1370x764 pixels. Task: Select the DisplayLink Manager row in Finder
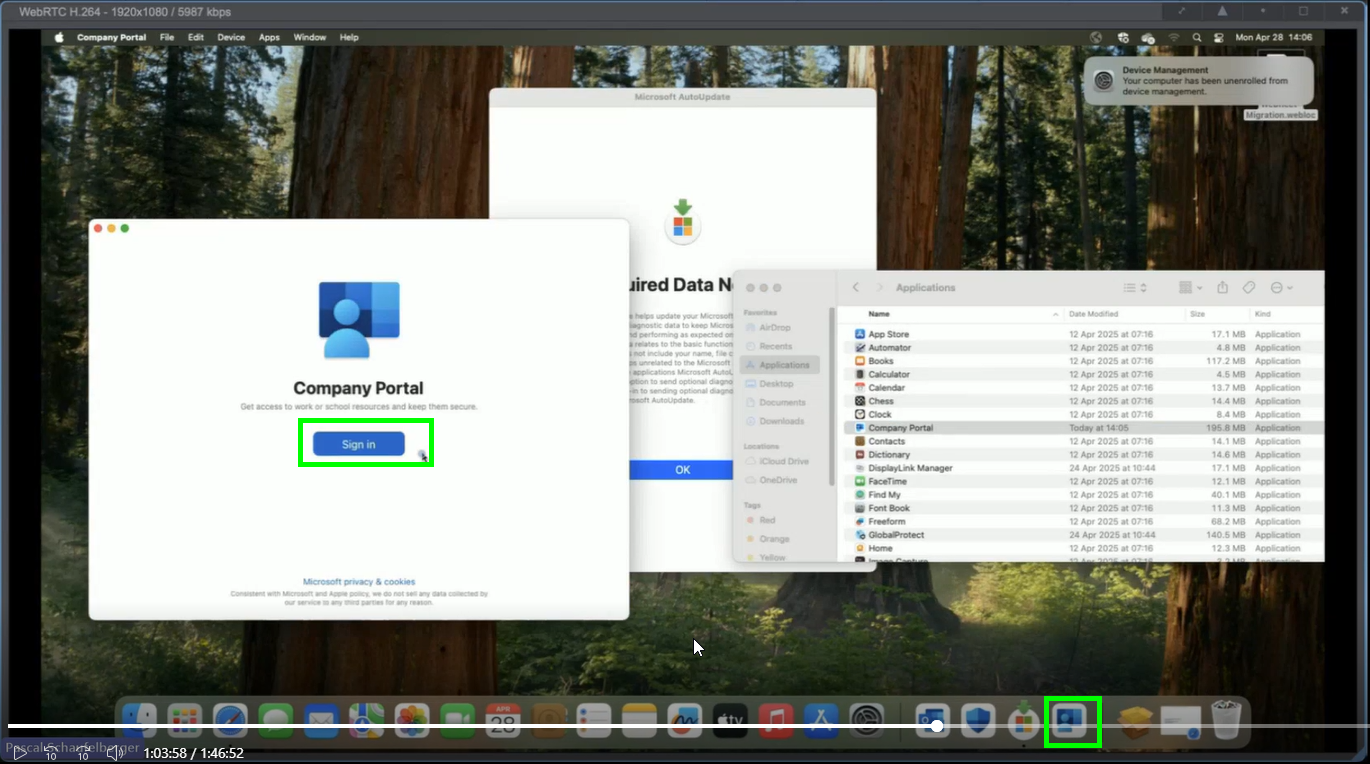coord(1084,468)
